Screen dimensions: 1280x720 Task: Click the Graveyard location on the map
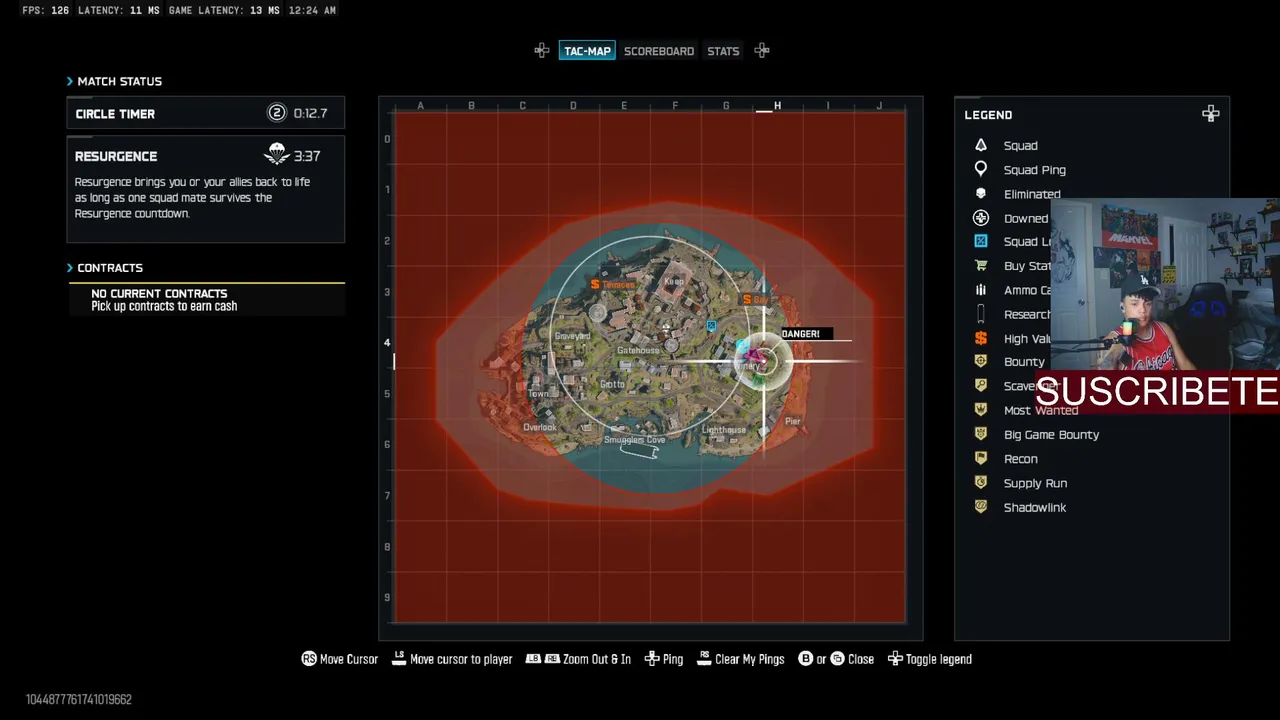(x=572, y=336)
